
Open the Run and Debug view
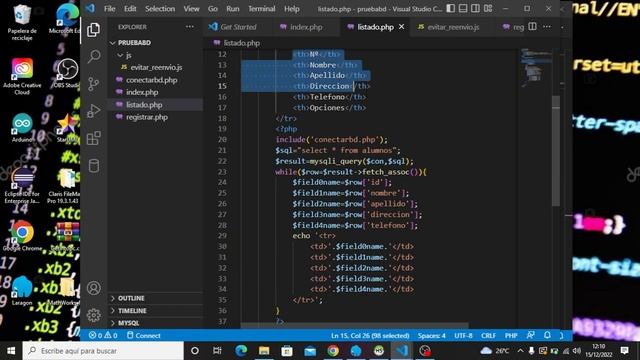pyautogui.click(x=93, y=111)
